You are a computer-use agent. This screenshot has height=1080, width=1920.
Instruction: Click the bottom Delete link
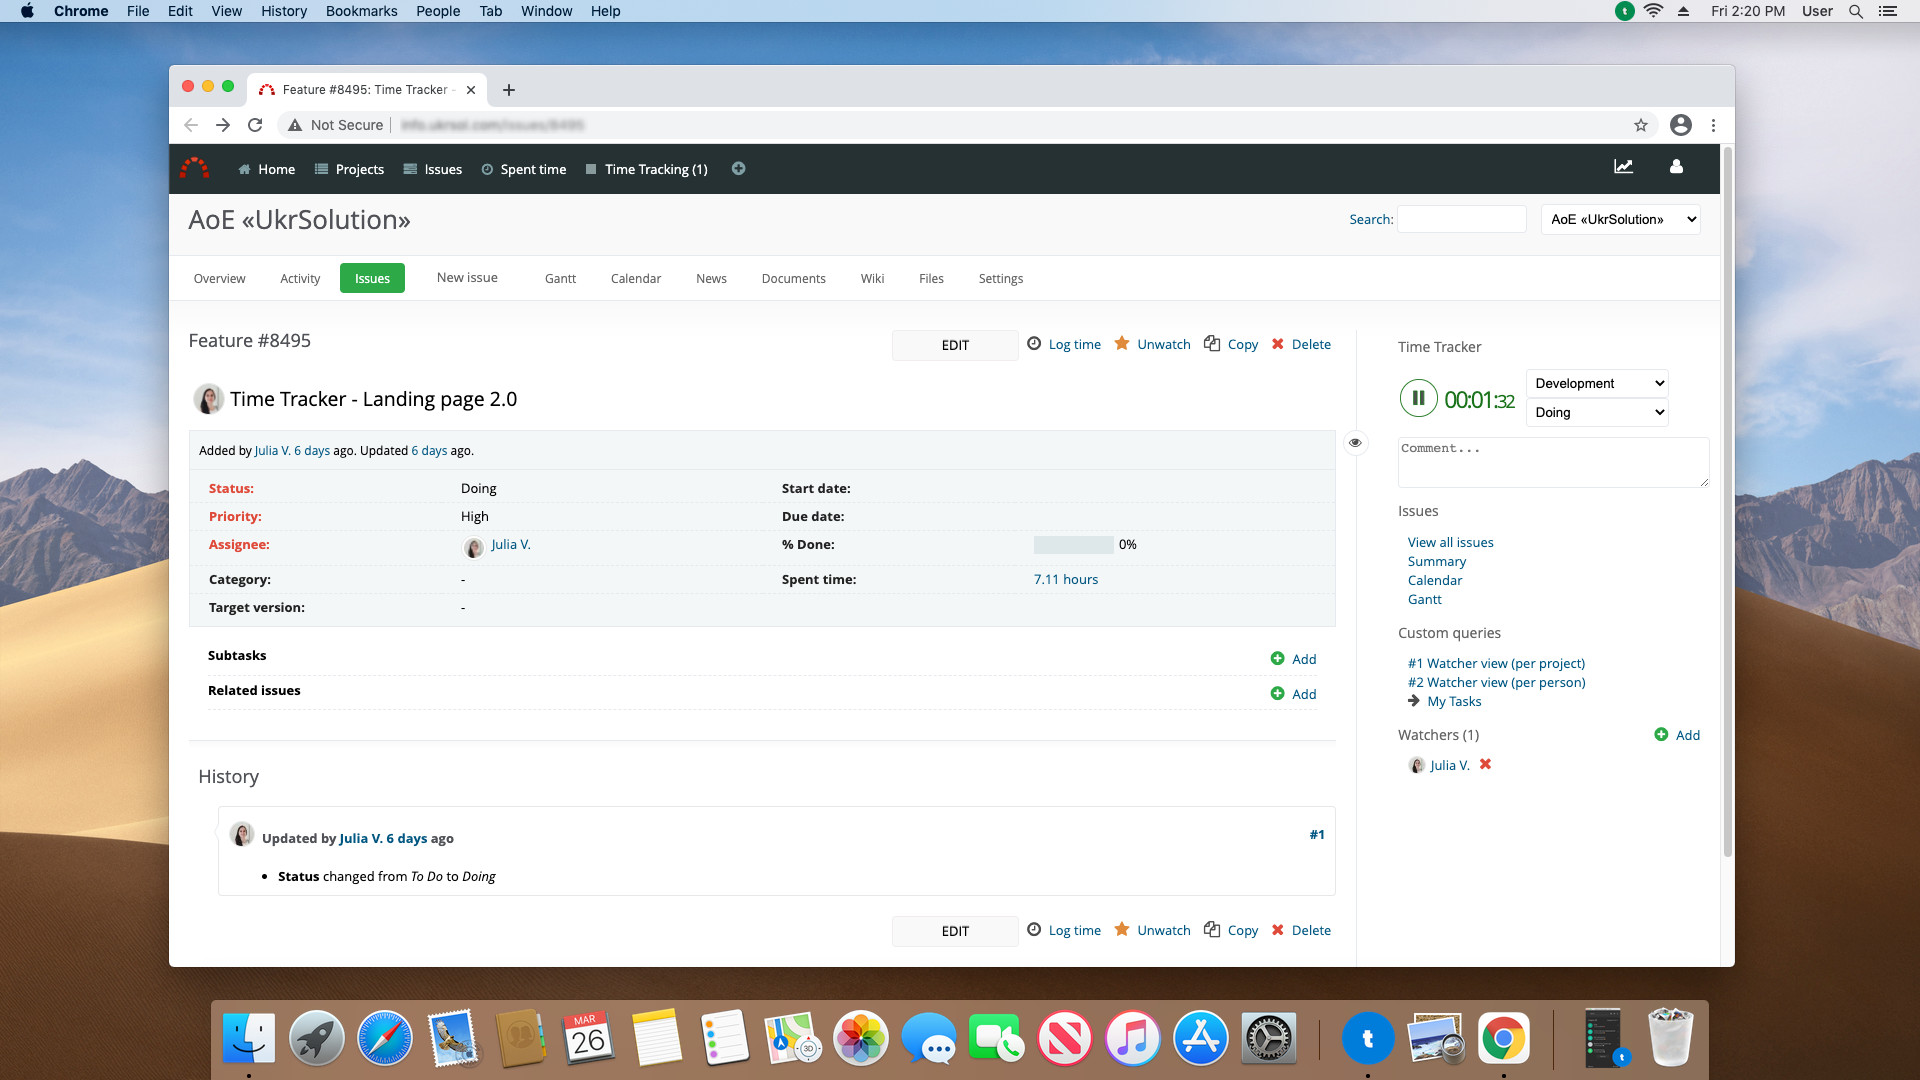point(1301,930)
